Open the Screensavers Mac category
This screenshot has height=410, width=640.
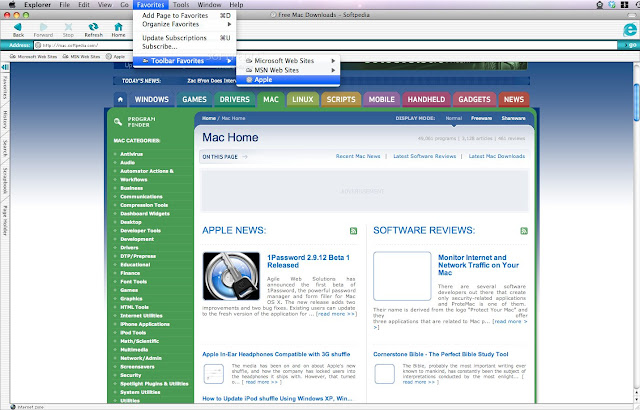(x=137, y=367)
